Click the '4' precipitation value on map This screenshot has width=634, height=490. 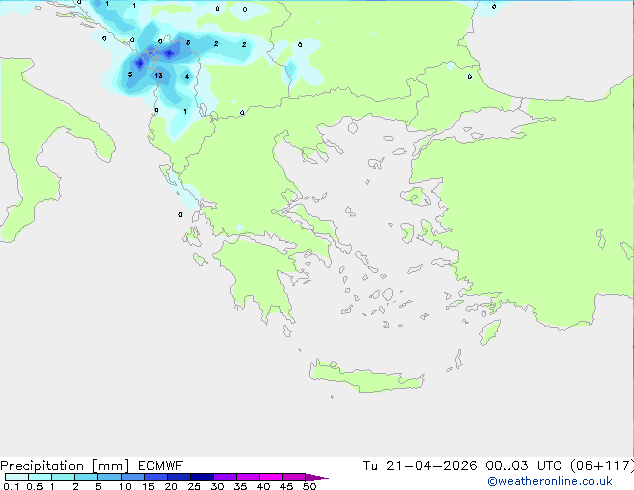[186, 76]
